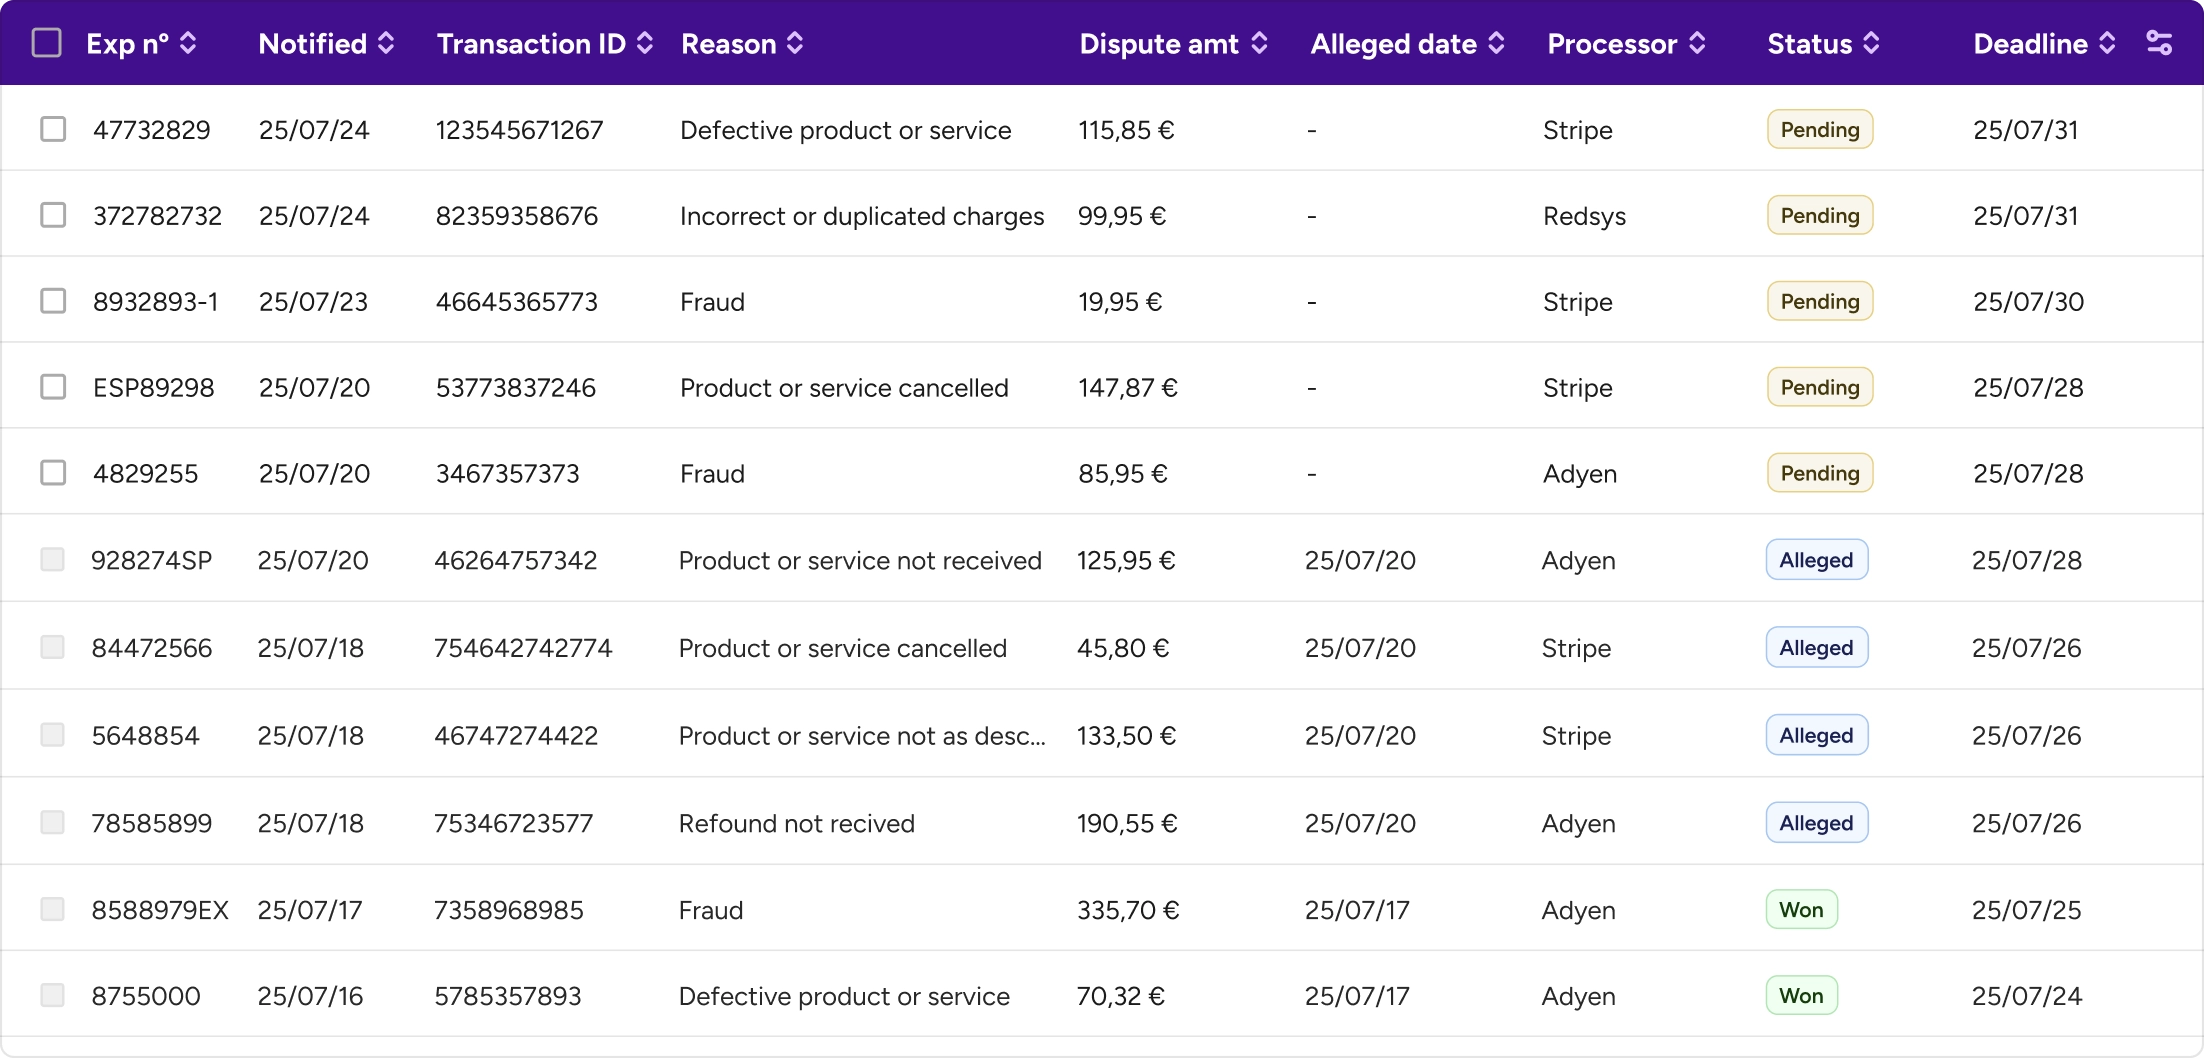
Task: Select the Alleged badge on row 928274SP
Action: [1815, 560]
